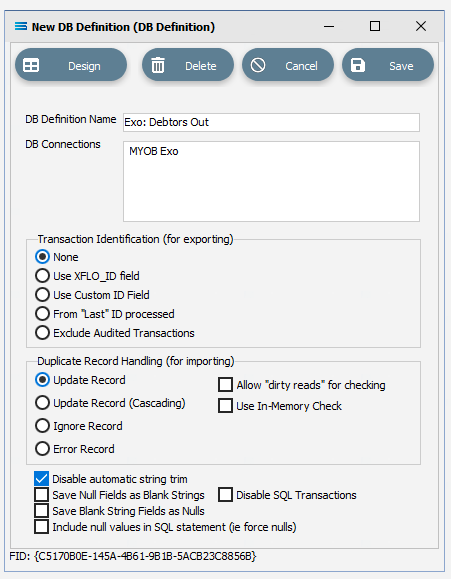The image size is (451, 579).
Task: Click the Cancel circle-slash icon
Action: pyautogui.click(x=258, y=65)
